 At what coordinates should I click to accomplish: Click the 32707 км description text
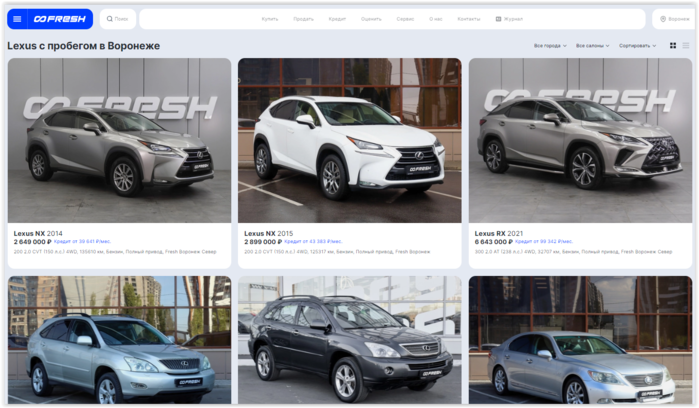(573, 252)
